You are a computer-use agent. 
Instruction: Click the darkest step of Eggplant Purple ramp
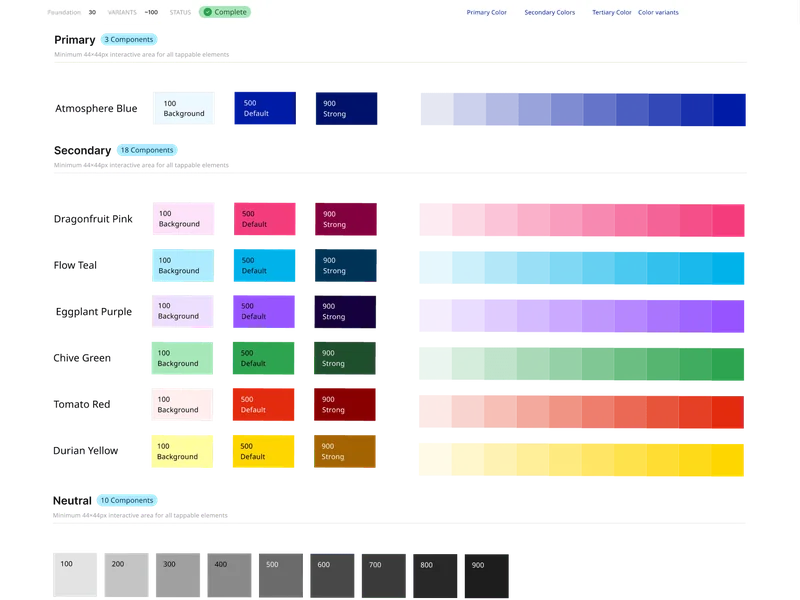point(728,316)
